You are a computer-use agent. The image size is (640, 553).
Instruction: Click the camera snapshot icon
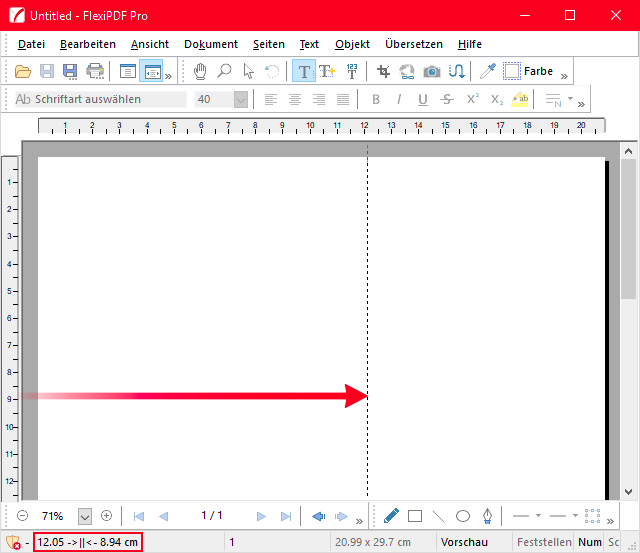(x=432, y=71)
